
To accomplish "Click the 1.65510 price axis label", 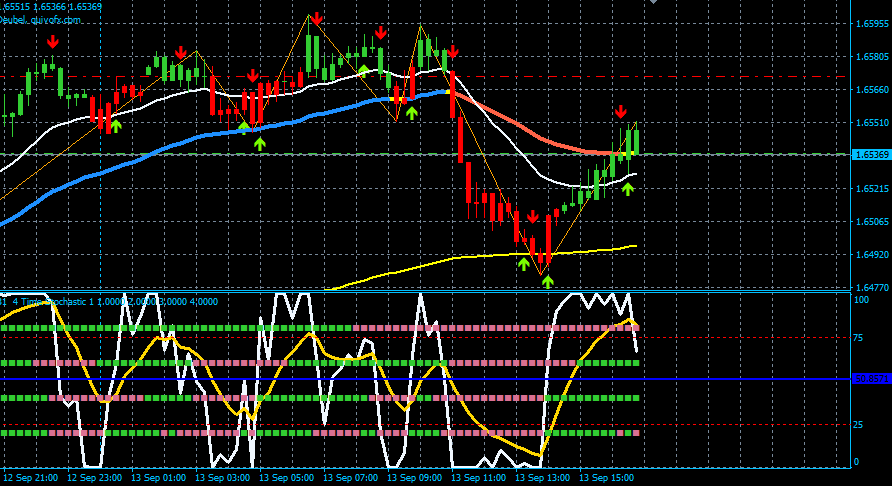I will coord(872,123).
